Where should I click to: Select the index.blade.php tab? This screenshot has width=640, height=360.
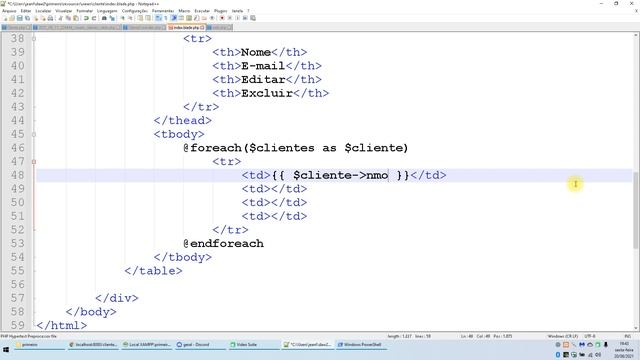(186, 27)
